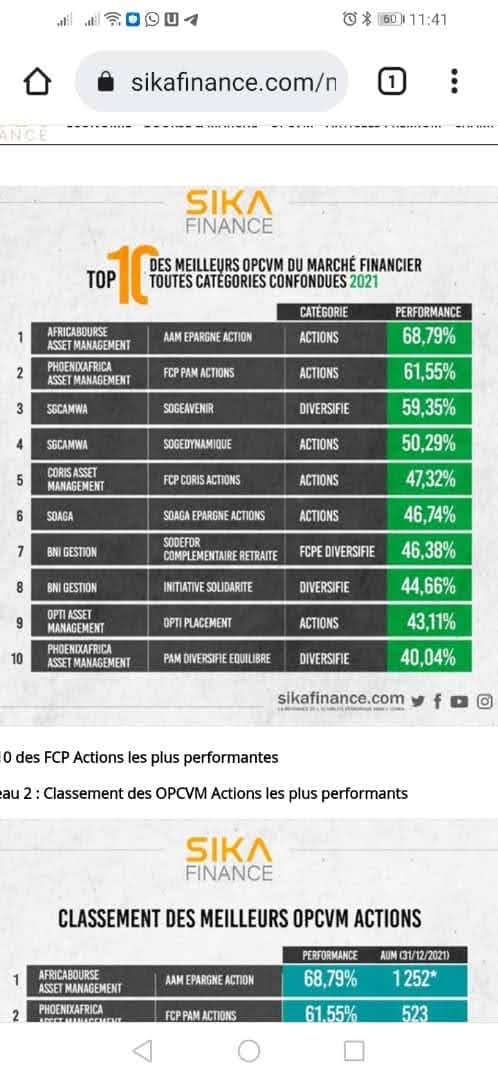Tap the YouTube icon in infographic footer

click(x=459, y=702)
